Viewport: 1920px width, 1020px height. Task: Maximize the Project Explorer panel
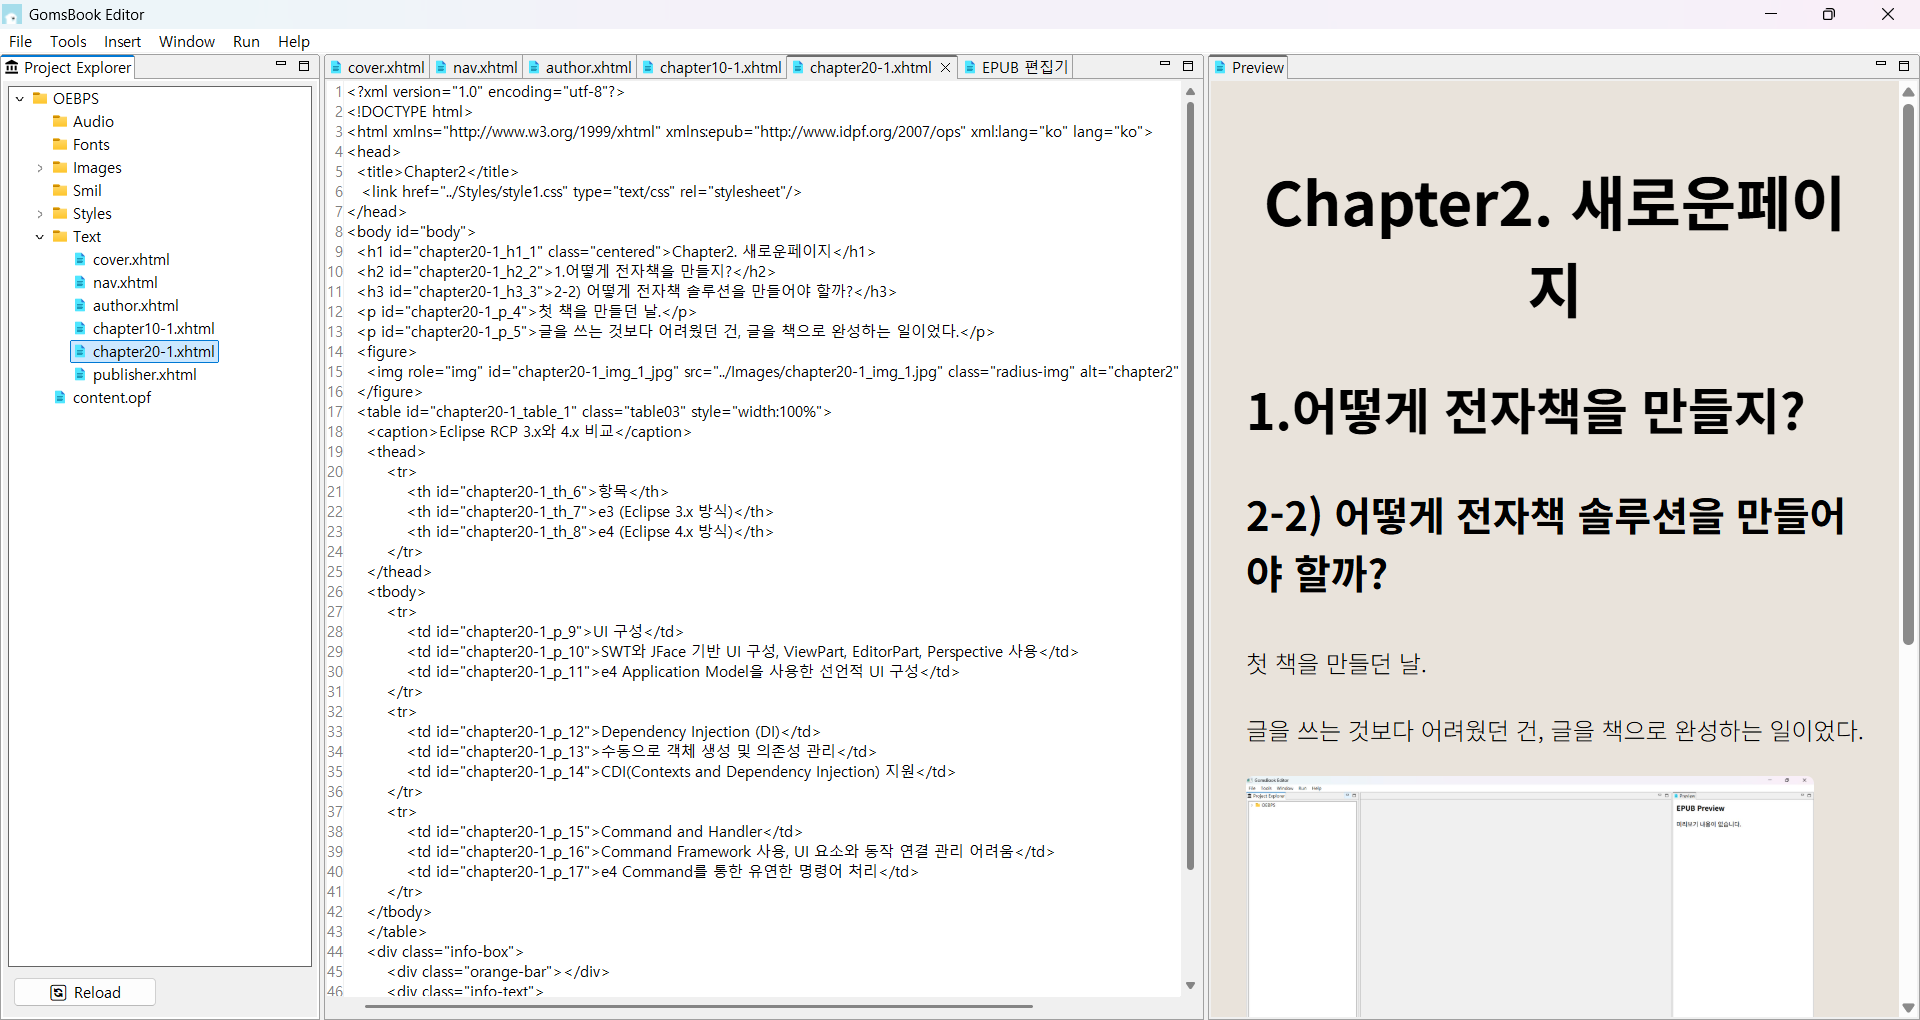point(304,65)
